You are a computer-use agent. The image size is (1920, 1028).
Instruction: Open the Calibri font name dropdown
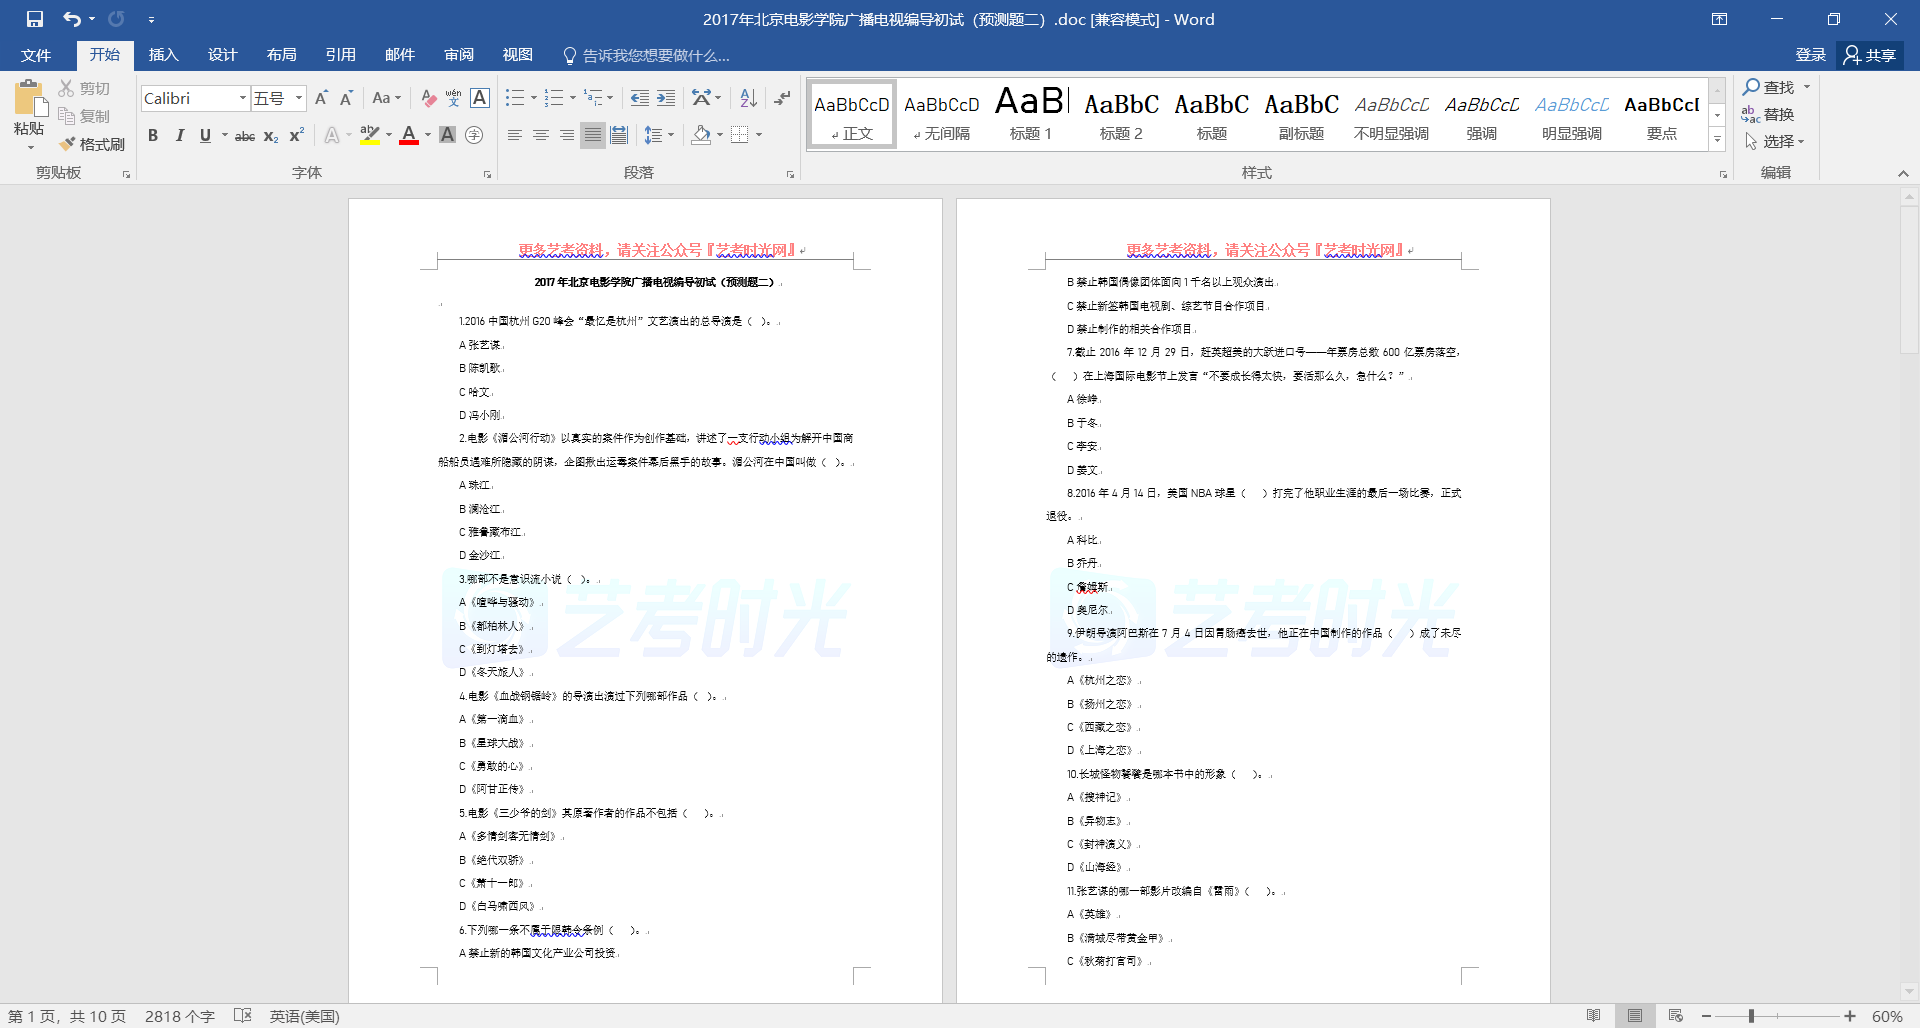coord(242,98)
